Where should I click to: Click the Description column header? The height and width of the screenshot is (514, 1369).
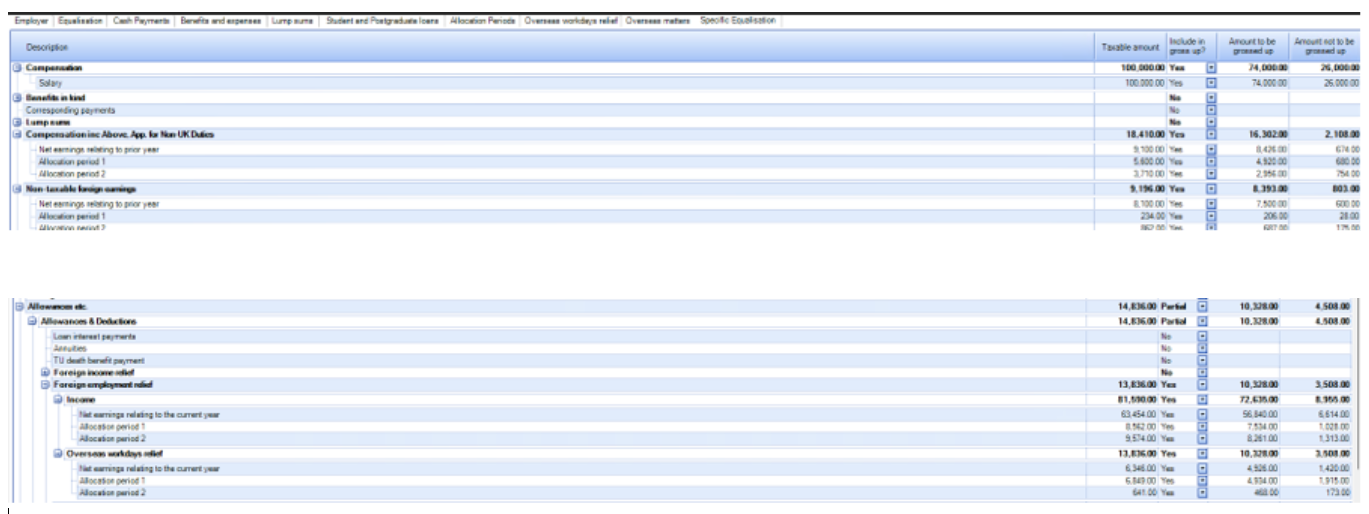click(552, 46)
